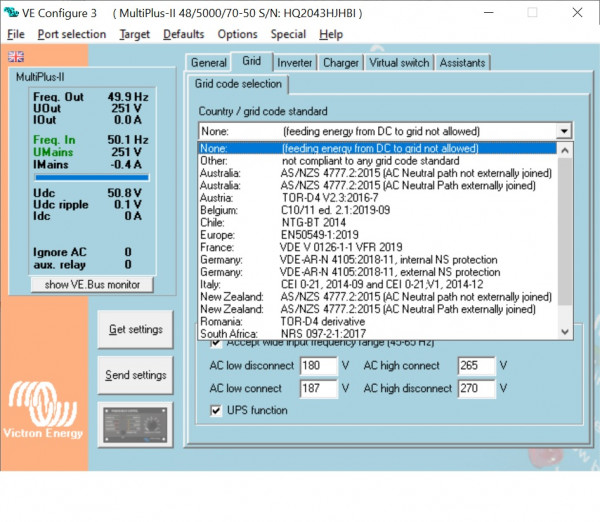Select Australia AC Neutral Path externally joined
600x522 pixels.
pos(378,185)
